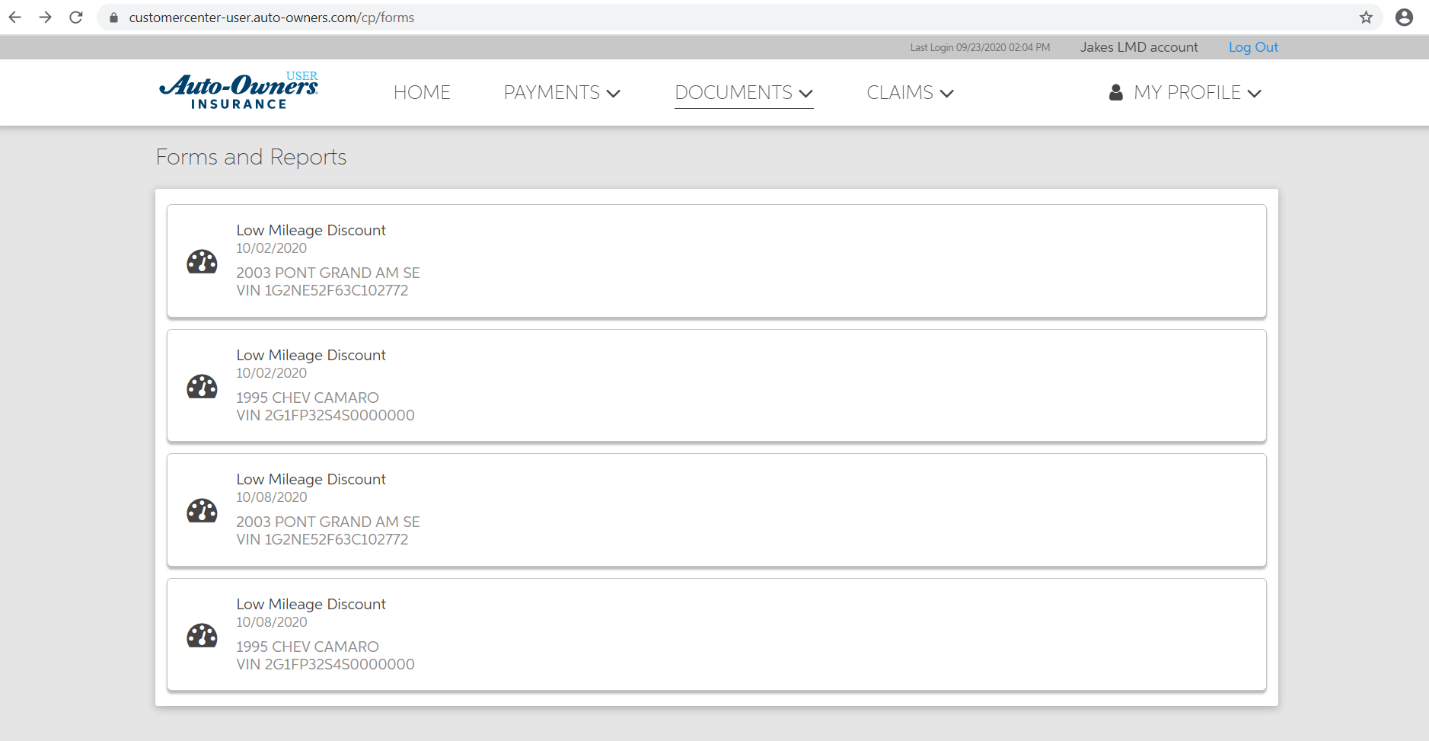1429x741 pixels.
Task: Click VIN 2G1FP32S4S0000000 in the fourth card
Action: tap(325, 664)
